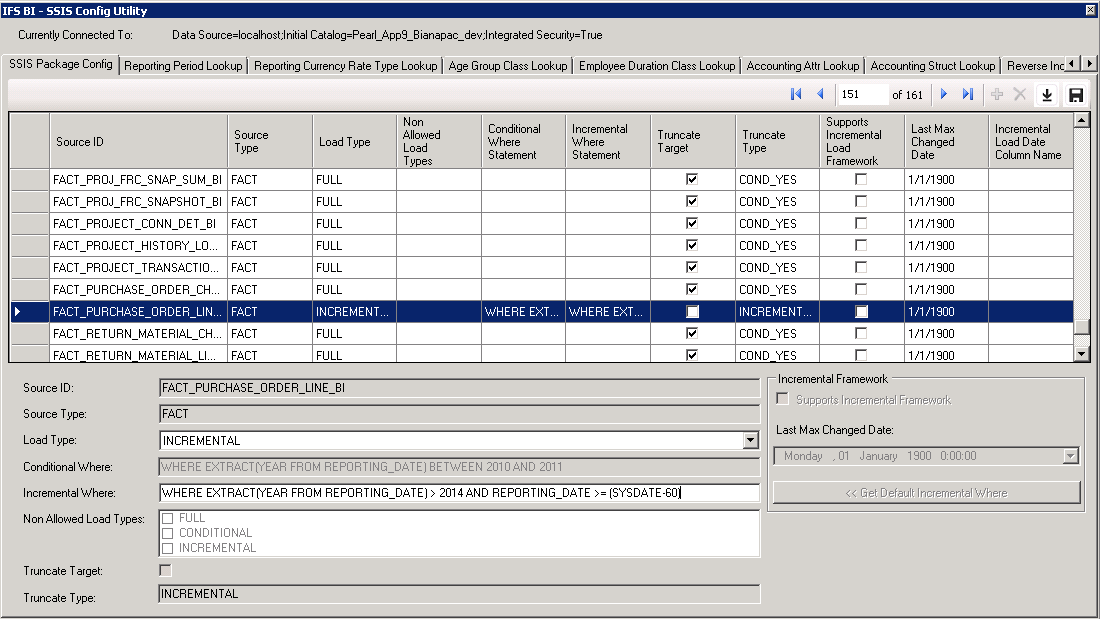Open the Age Group Class Lookup tab
This screenshot has width=1100, height=619.
[507, 66]
